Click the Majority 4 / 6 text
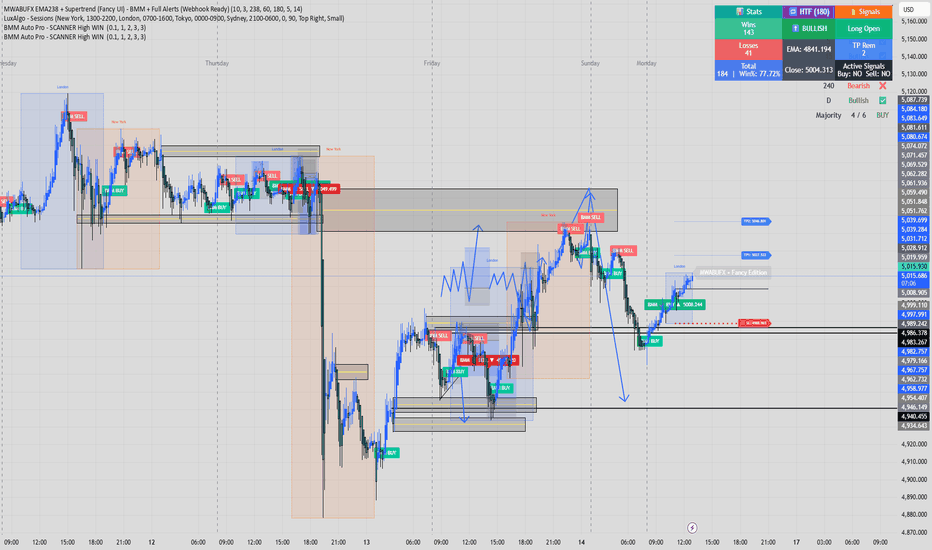 [x=840, y=115]
